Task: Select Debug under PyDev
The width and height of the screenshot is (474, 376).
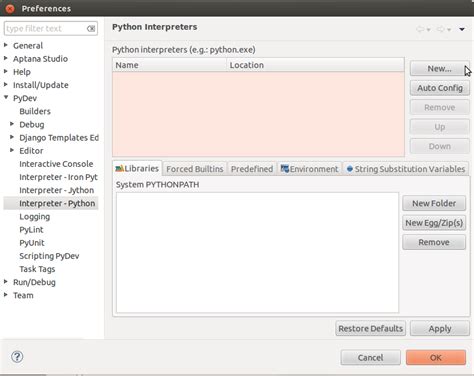Action: pyautogui.click(x=32, y=125)
